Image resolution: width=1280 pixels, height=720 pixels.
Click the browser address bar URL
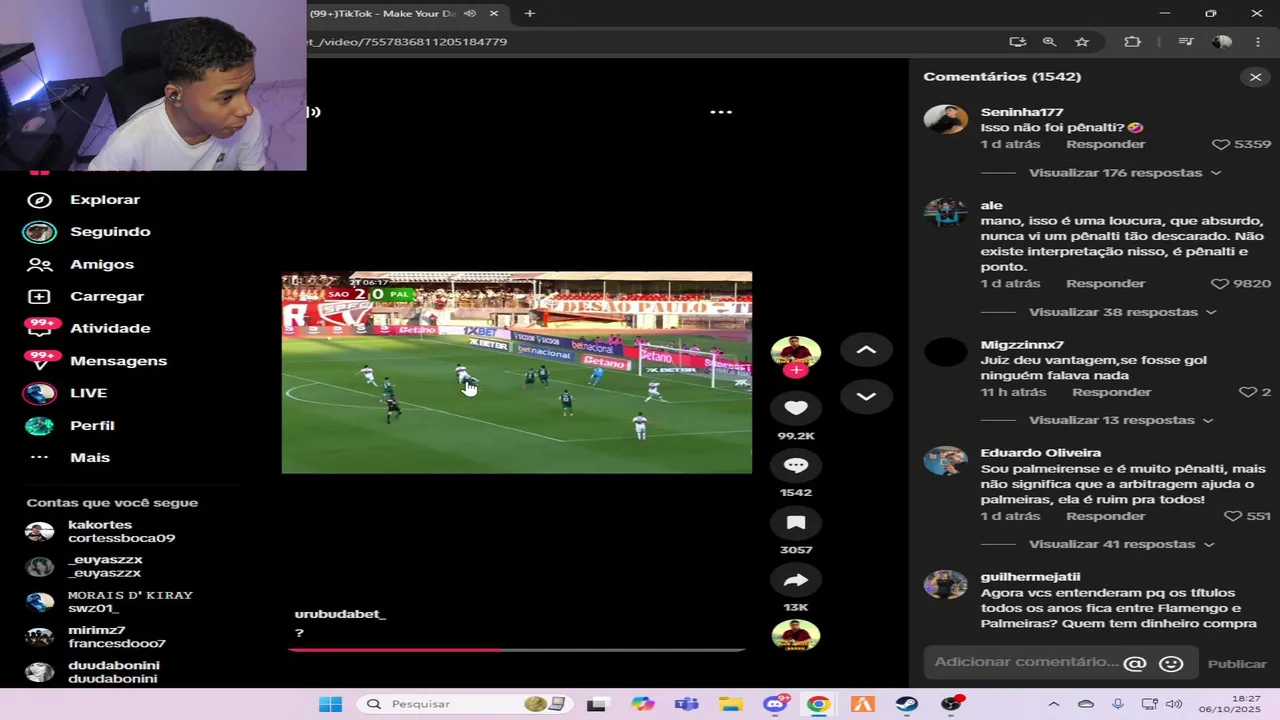coord(408,42)
